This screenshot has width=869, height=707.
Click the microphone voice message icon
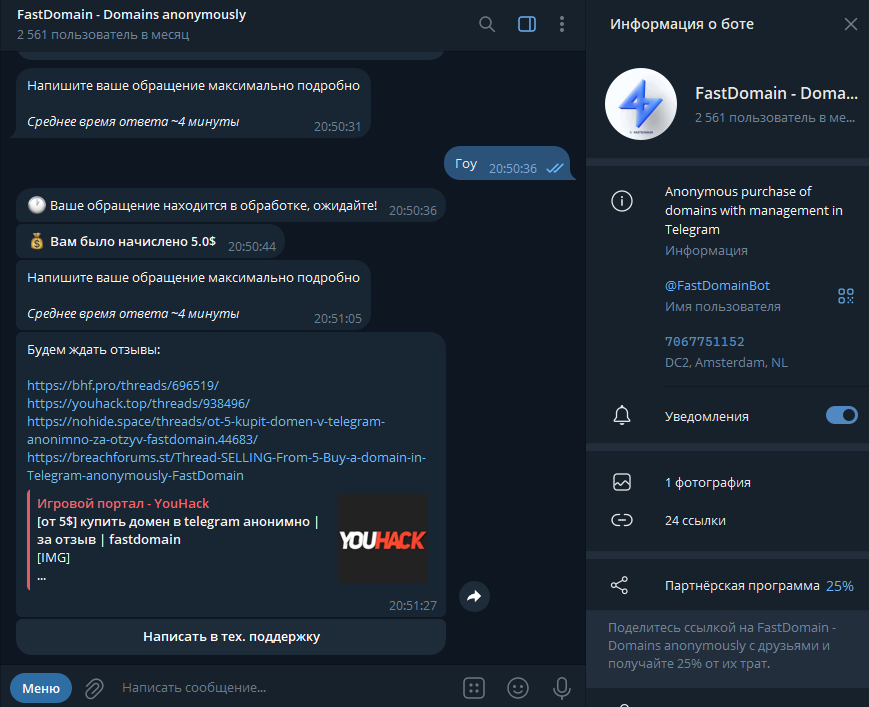(x=561, y=688)
